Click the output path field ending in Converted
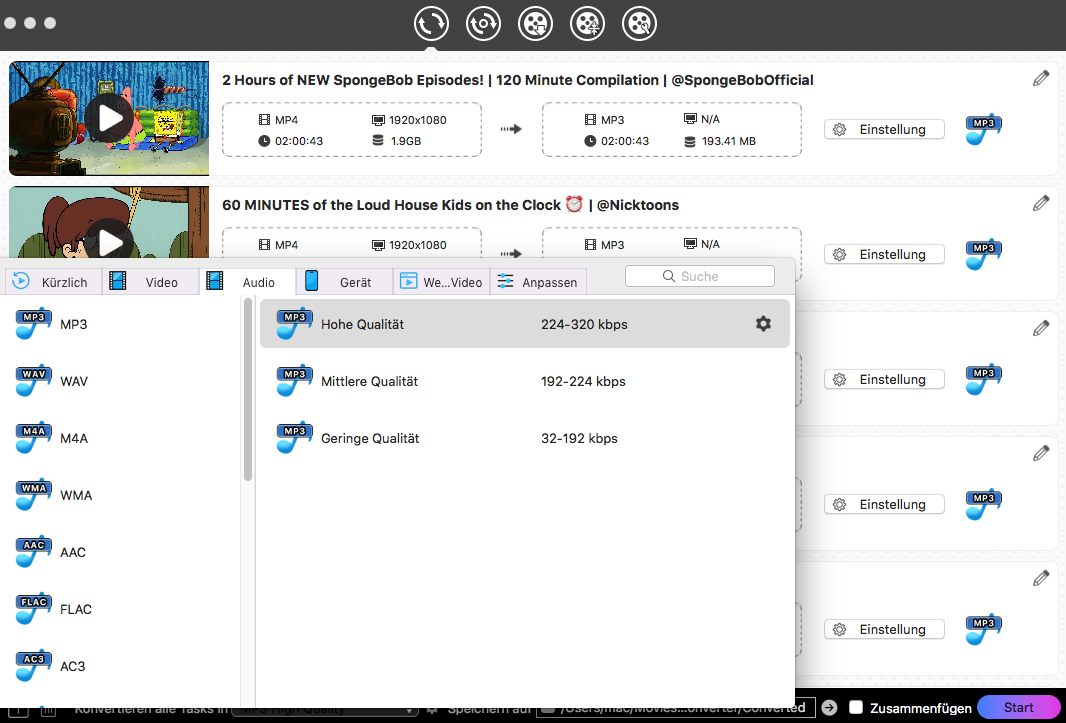 pyautogui.click(x=676, y=707)
